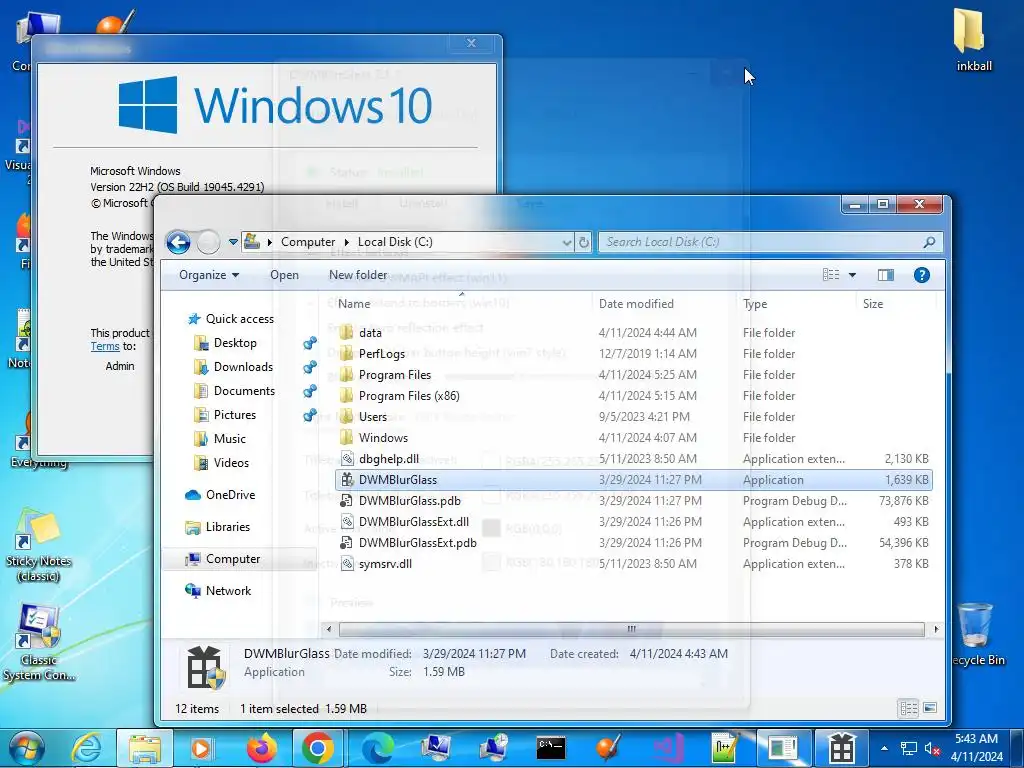1024x768 pixels.
Task: Switch to large thumbnails icon in status bar
Action: tap(930, 708)
